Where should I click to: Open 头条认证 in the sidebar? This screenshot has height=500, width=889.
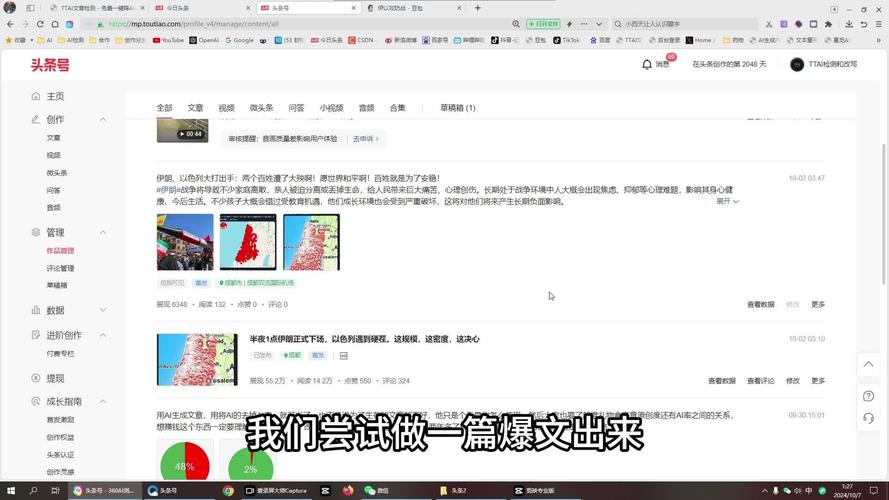[60, 455]
